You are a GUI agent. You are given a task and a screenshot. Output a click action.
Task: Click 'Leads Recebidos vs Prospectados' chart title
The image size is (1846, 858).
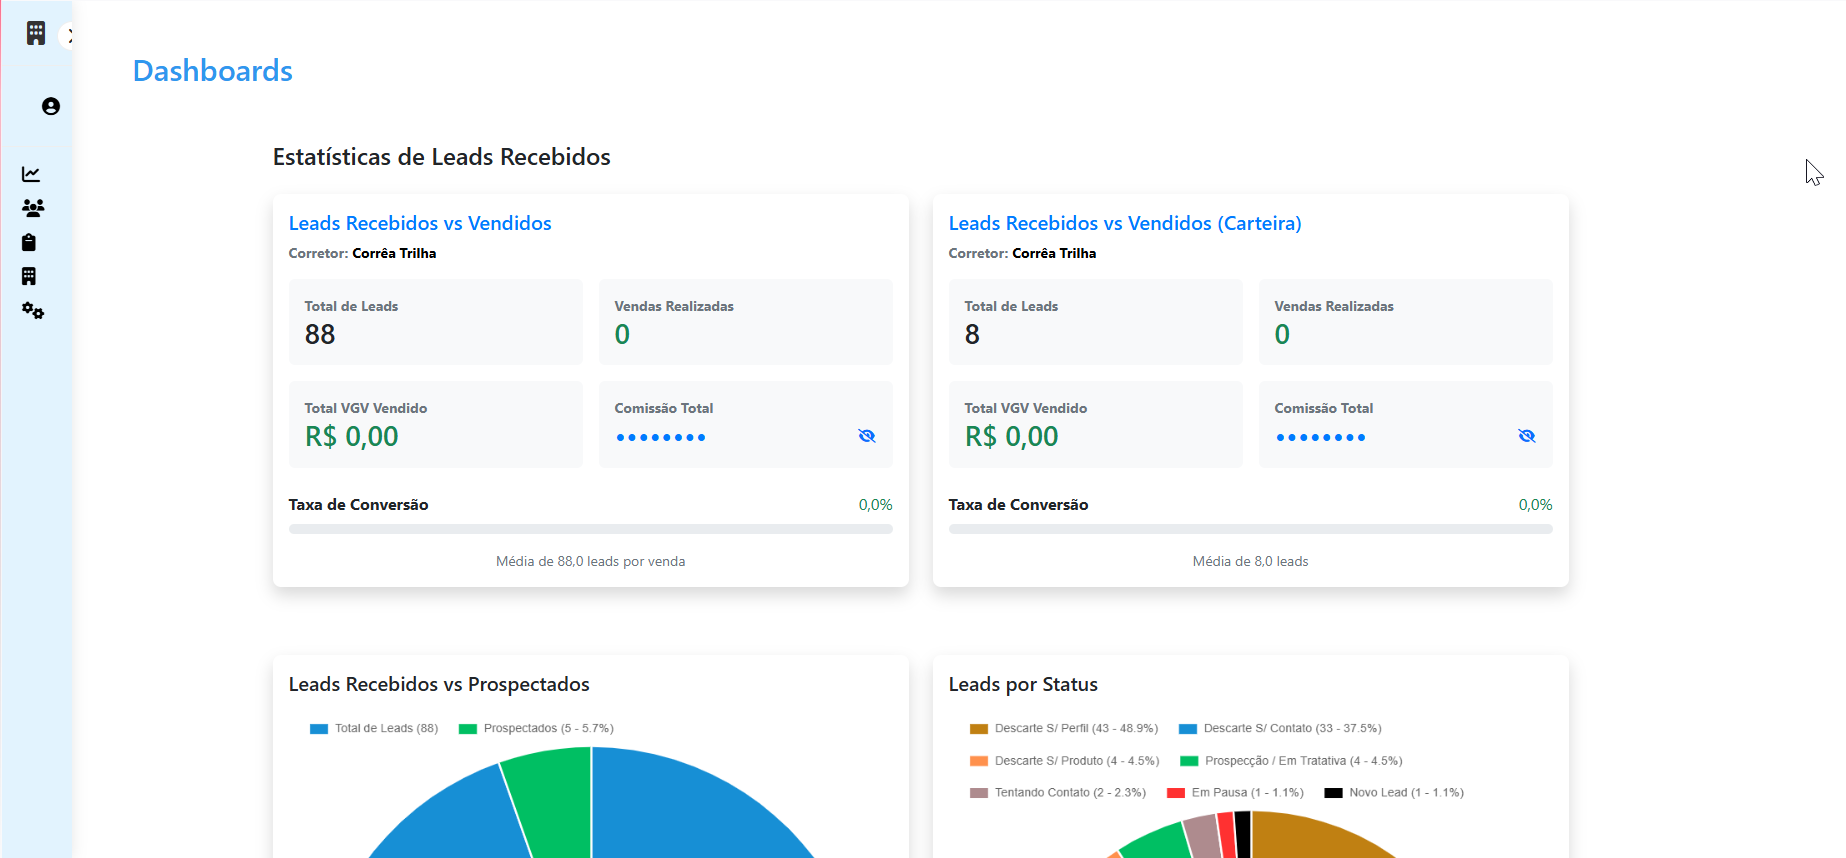[x=439, y=685]
